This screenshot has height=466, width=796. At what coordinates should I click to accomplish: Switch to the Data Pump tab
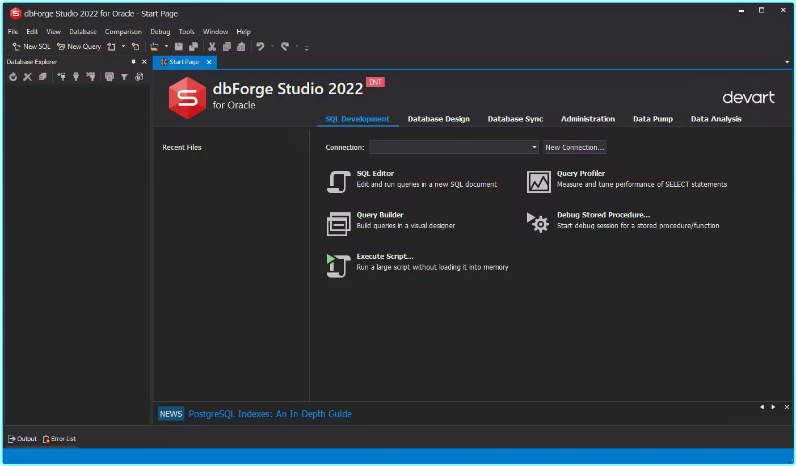pyautogui.click(x=653, y=119)
